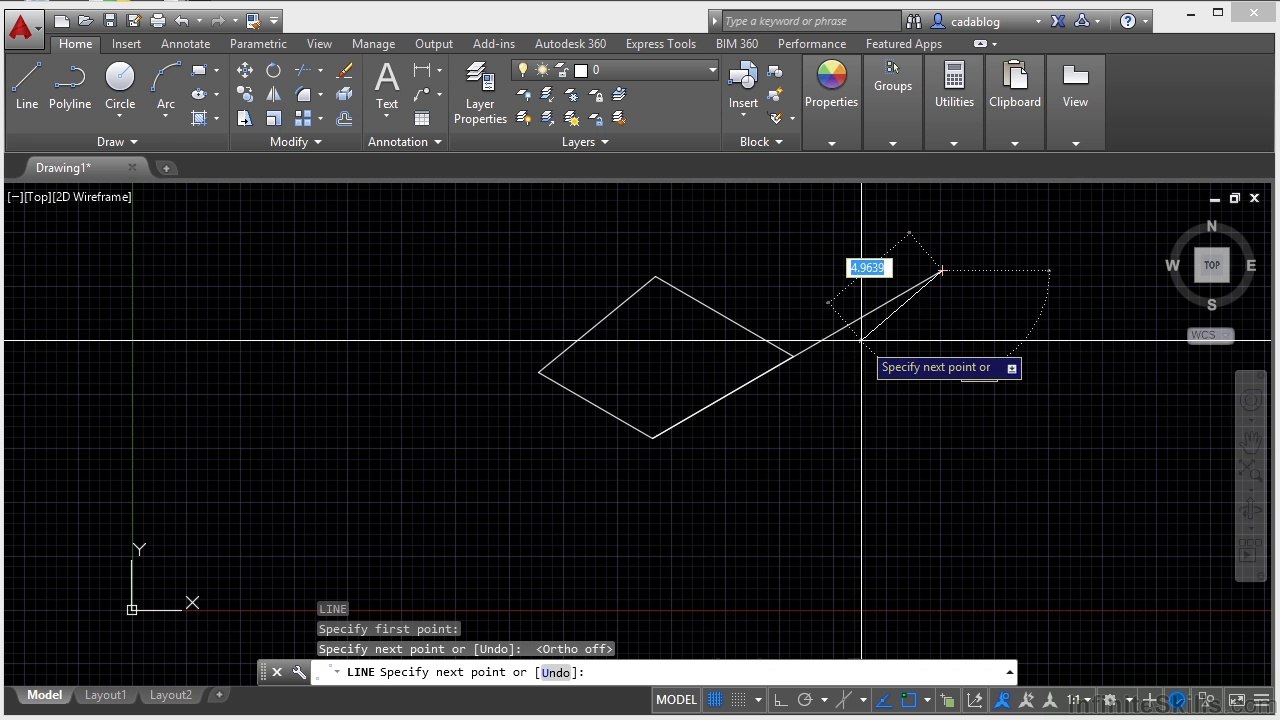Select the Line tool
1280x720 pixels.
27,85
